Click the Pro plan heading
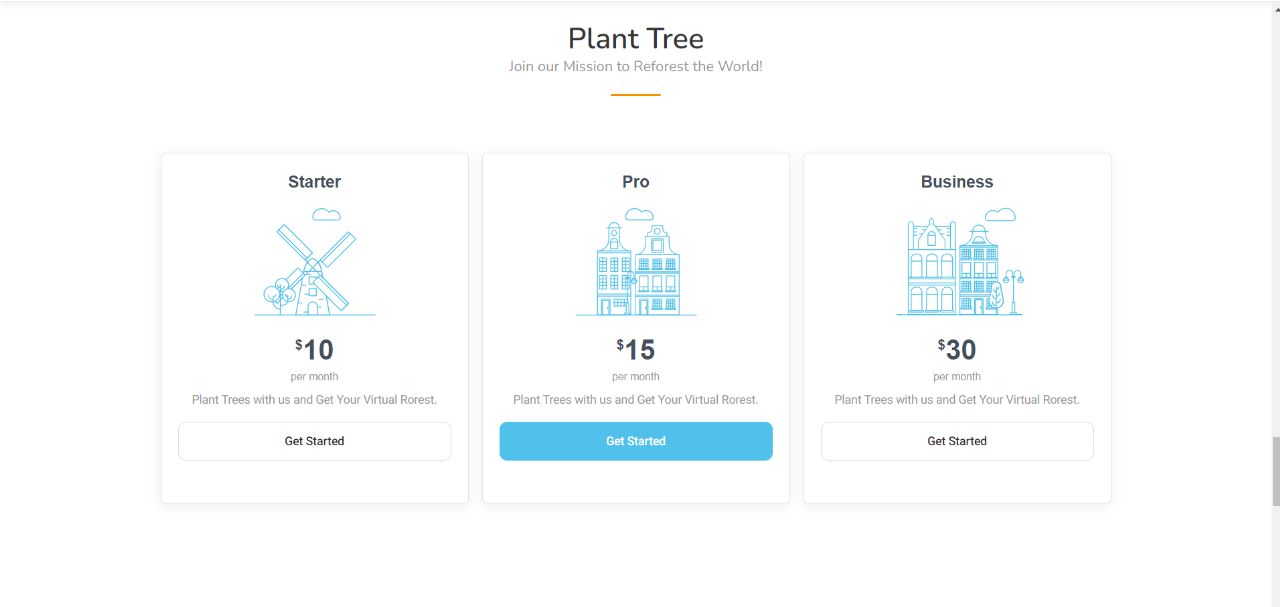This screenshot has width=1280, height=607. pyautogui.click(x=636, y=182)
